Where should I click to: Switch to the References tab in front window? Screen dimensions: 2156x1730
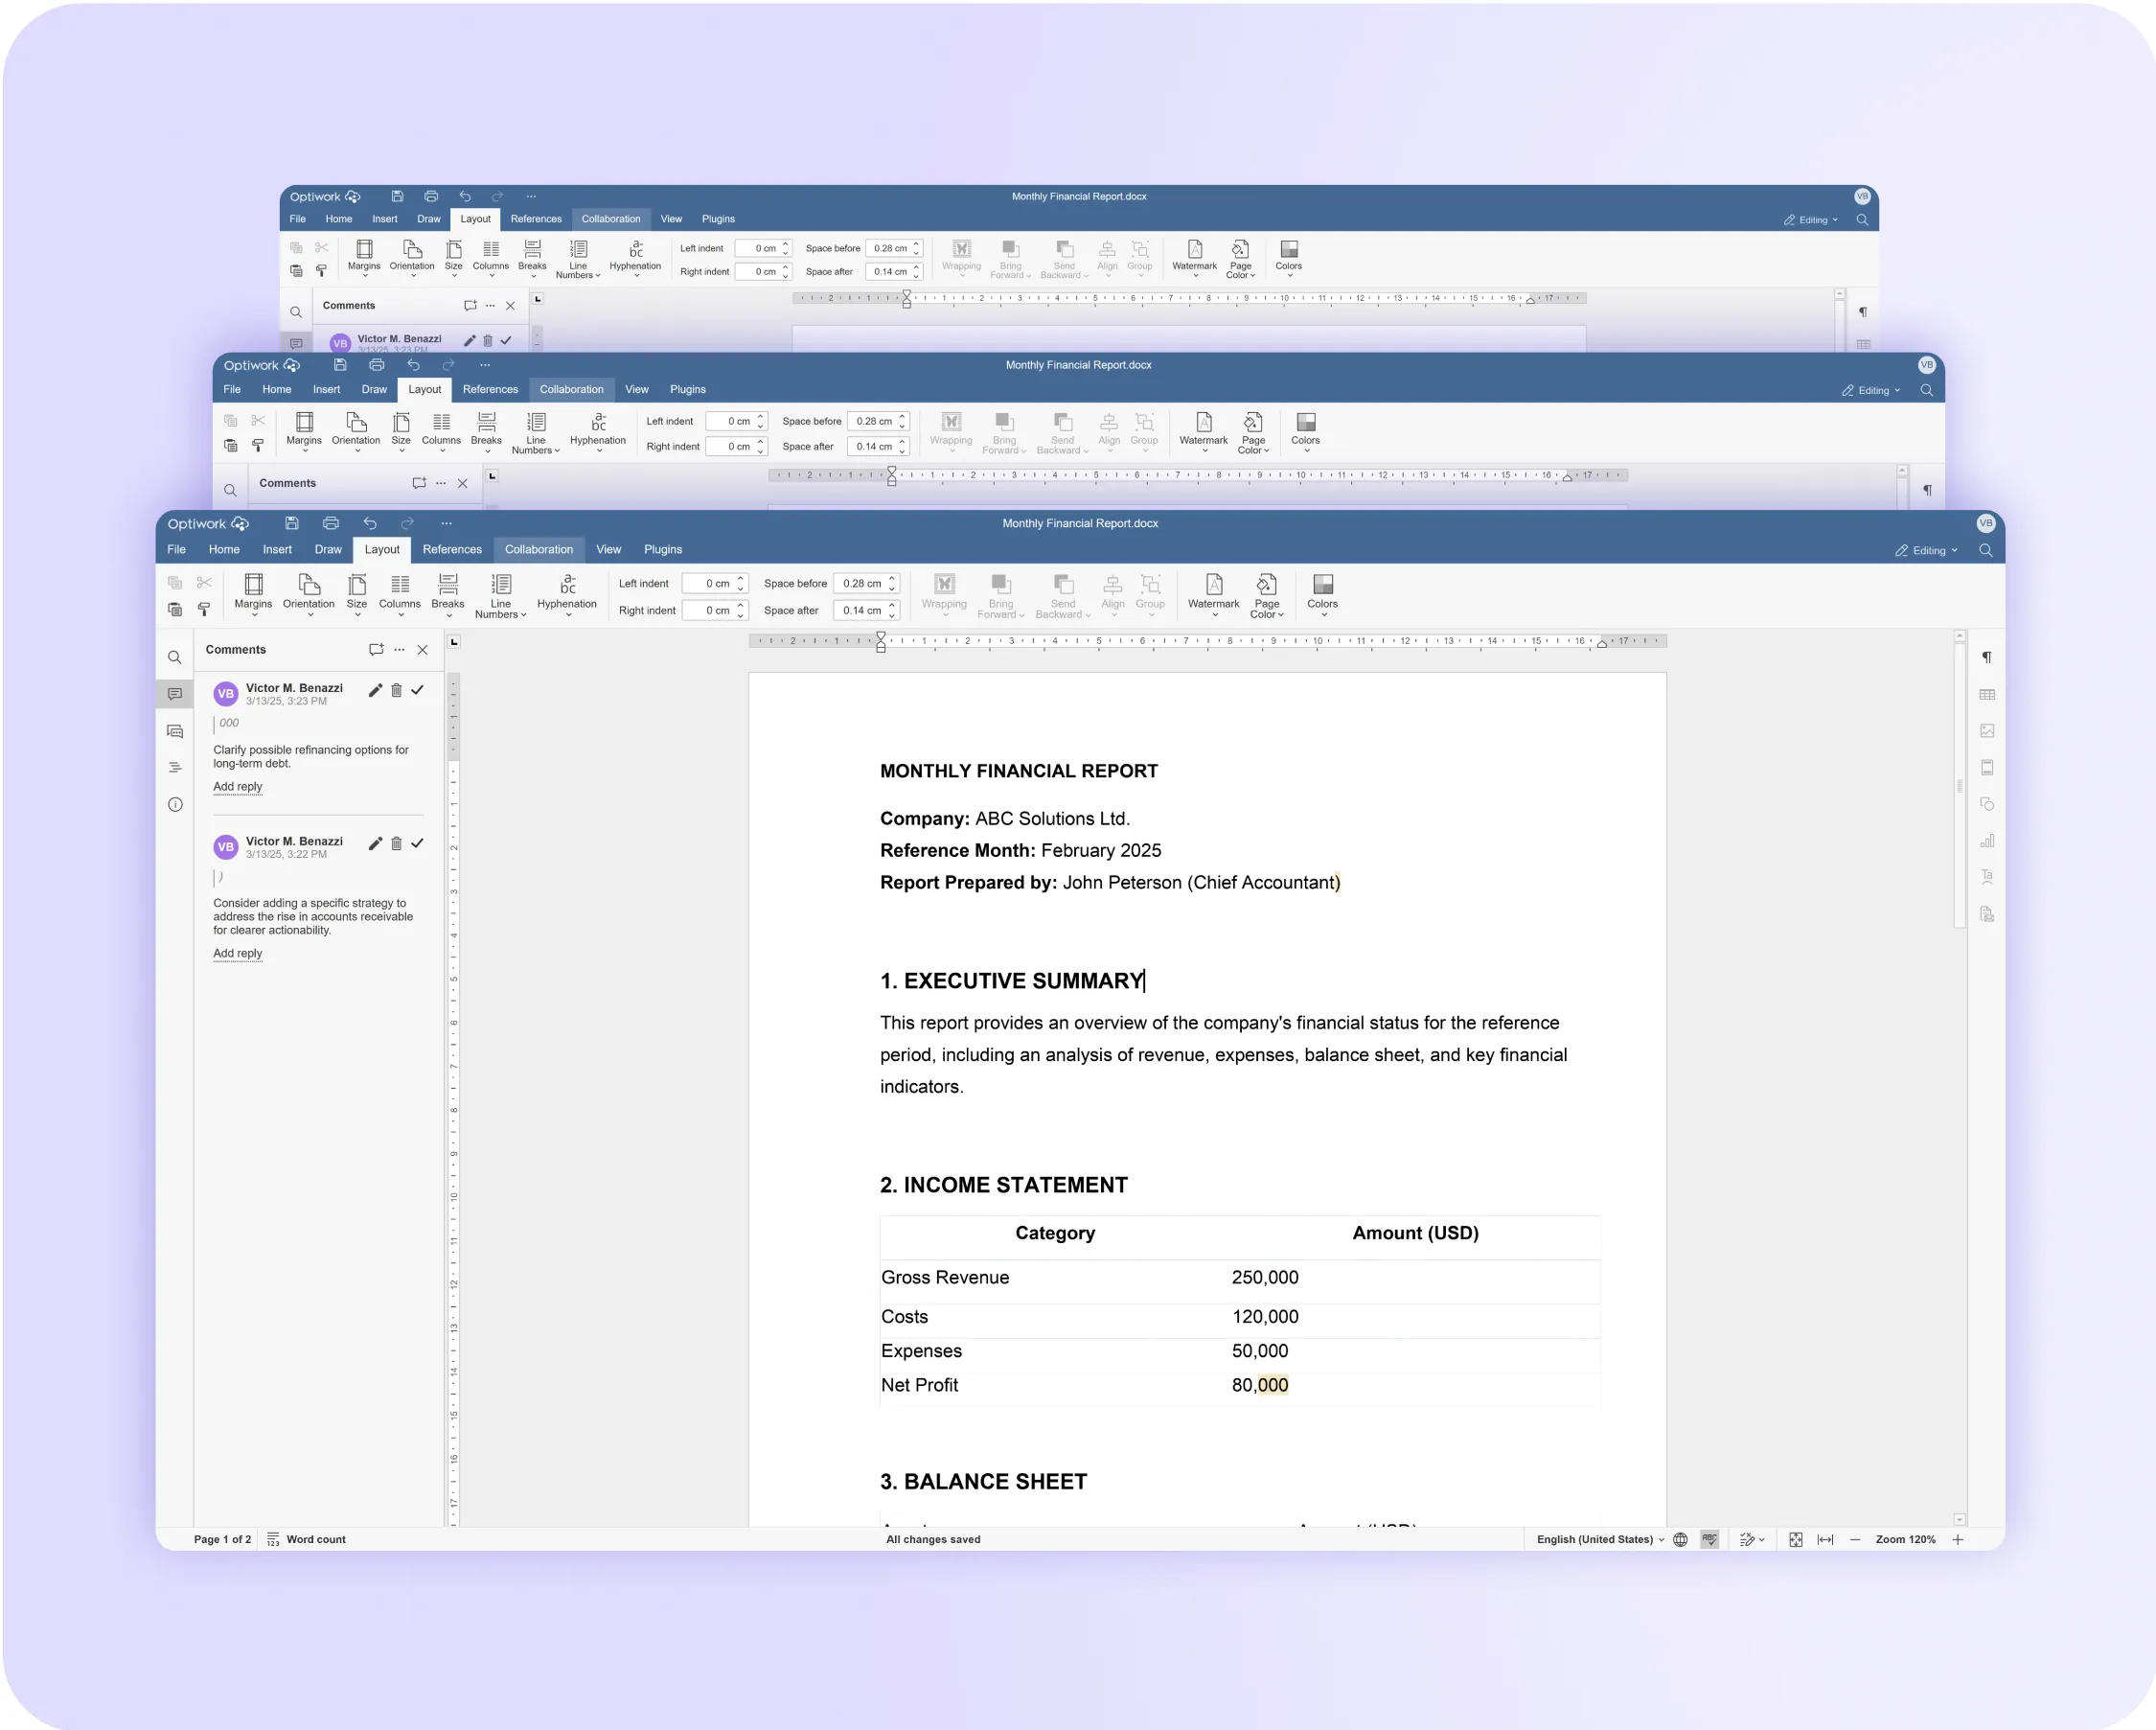tap(452, 549)
